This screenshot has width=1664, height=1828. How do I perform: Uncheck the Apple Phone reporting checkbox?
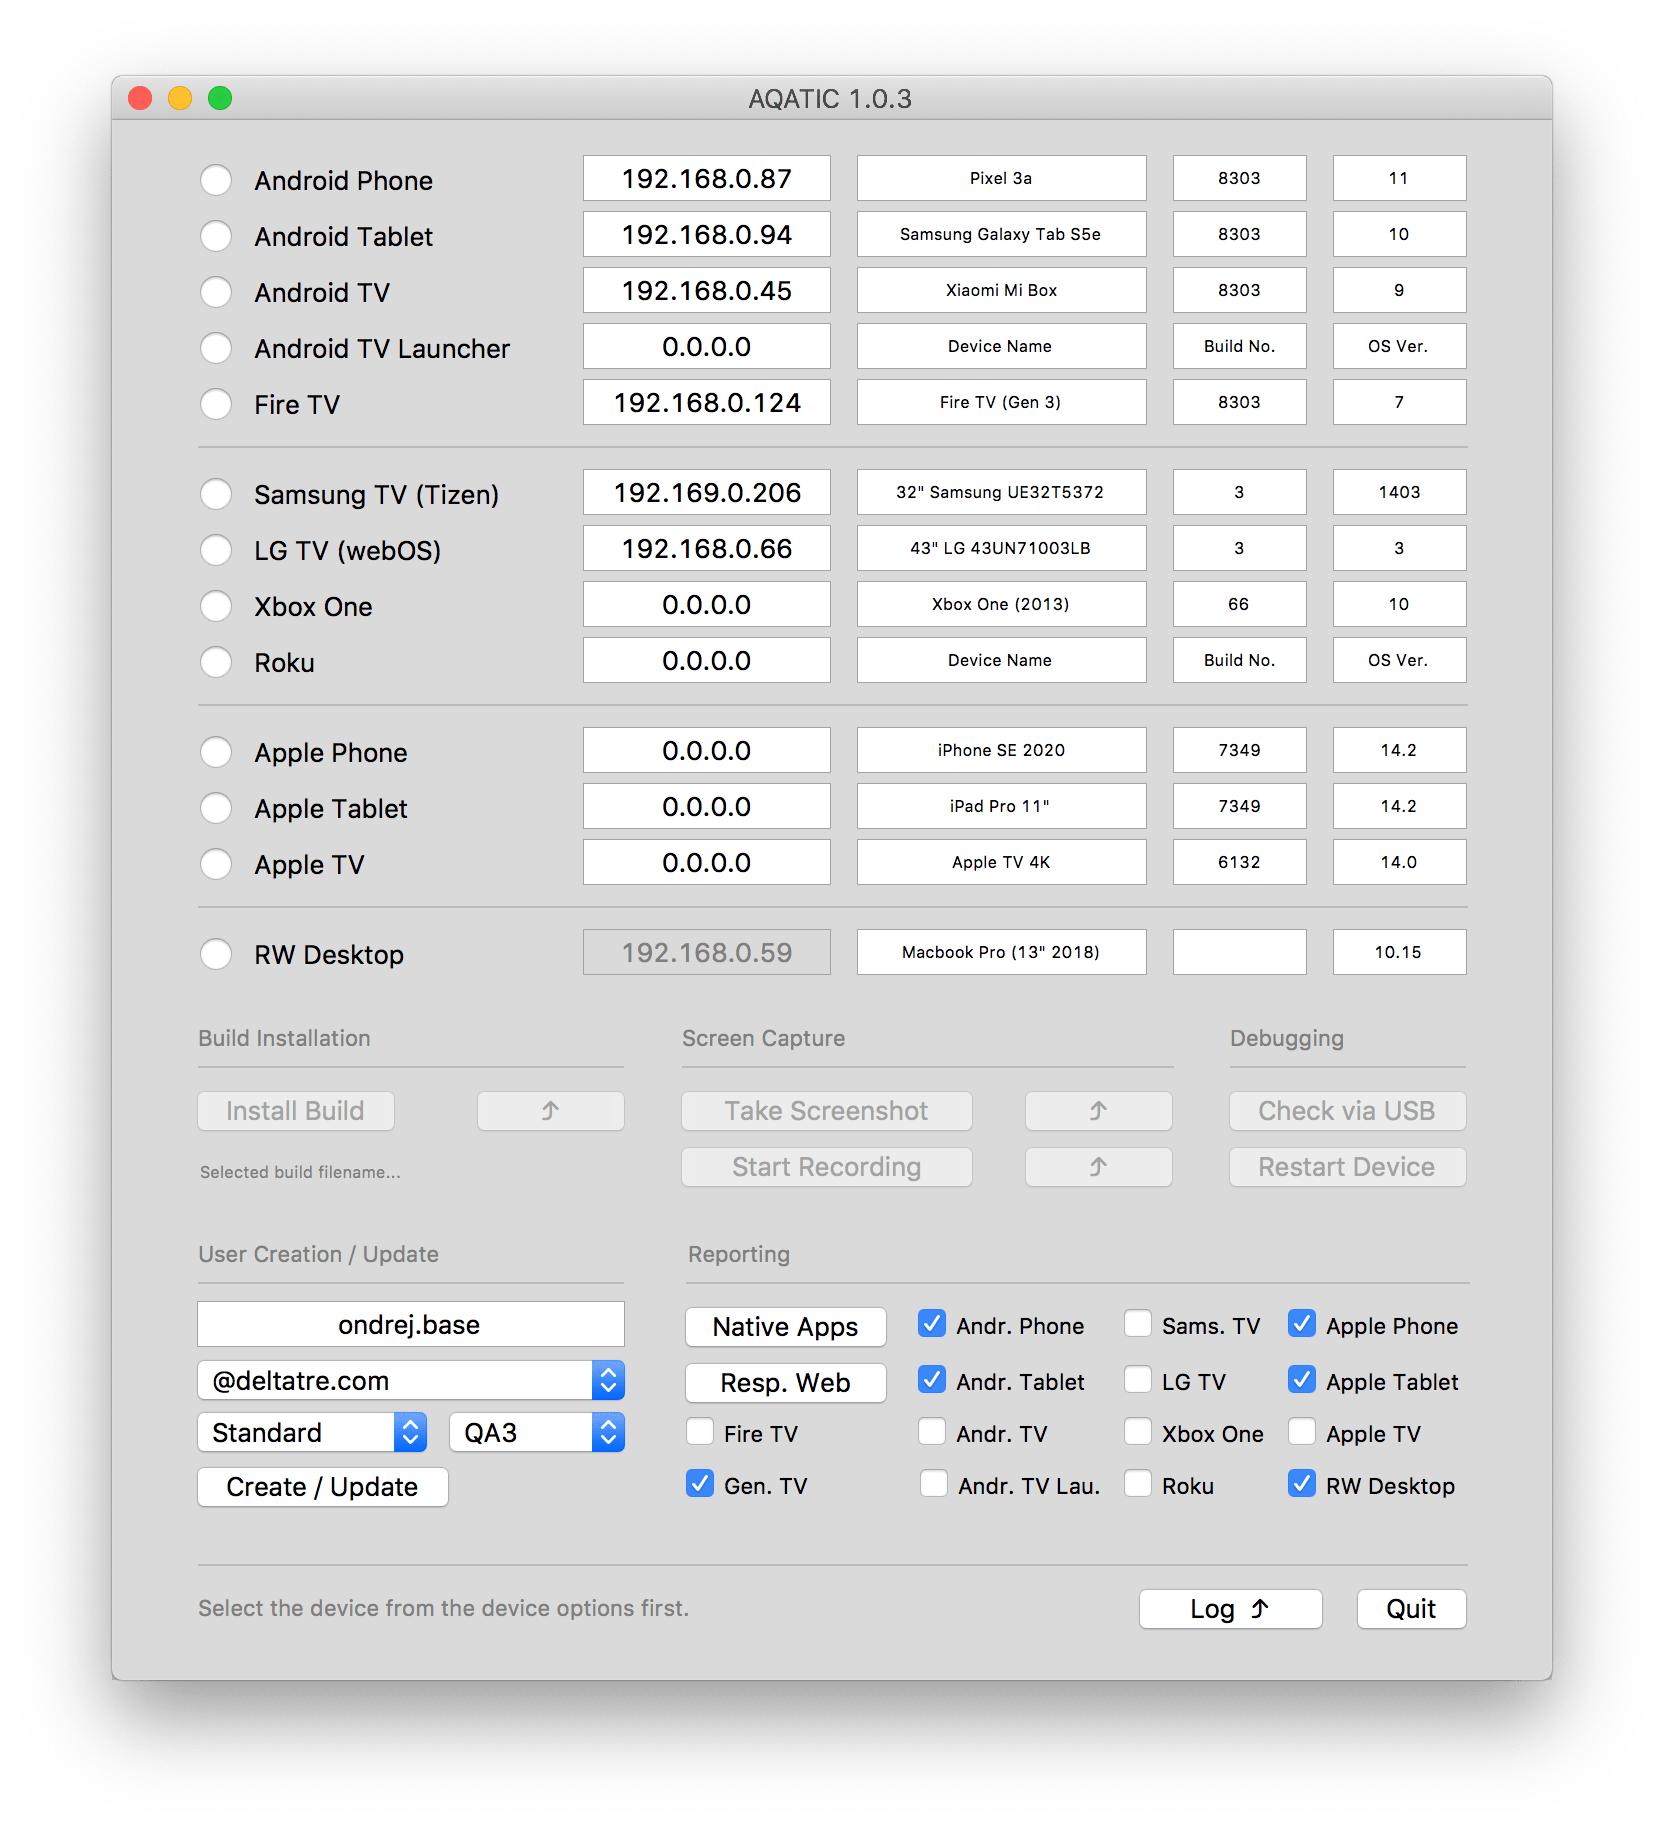point(1302,1324)
